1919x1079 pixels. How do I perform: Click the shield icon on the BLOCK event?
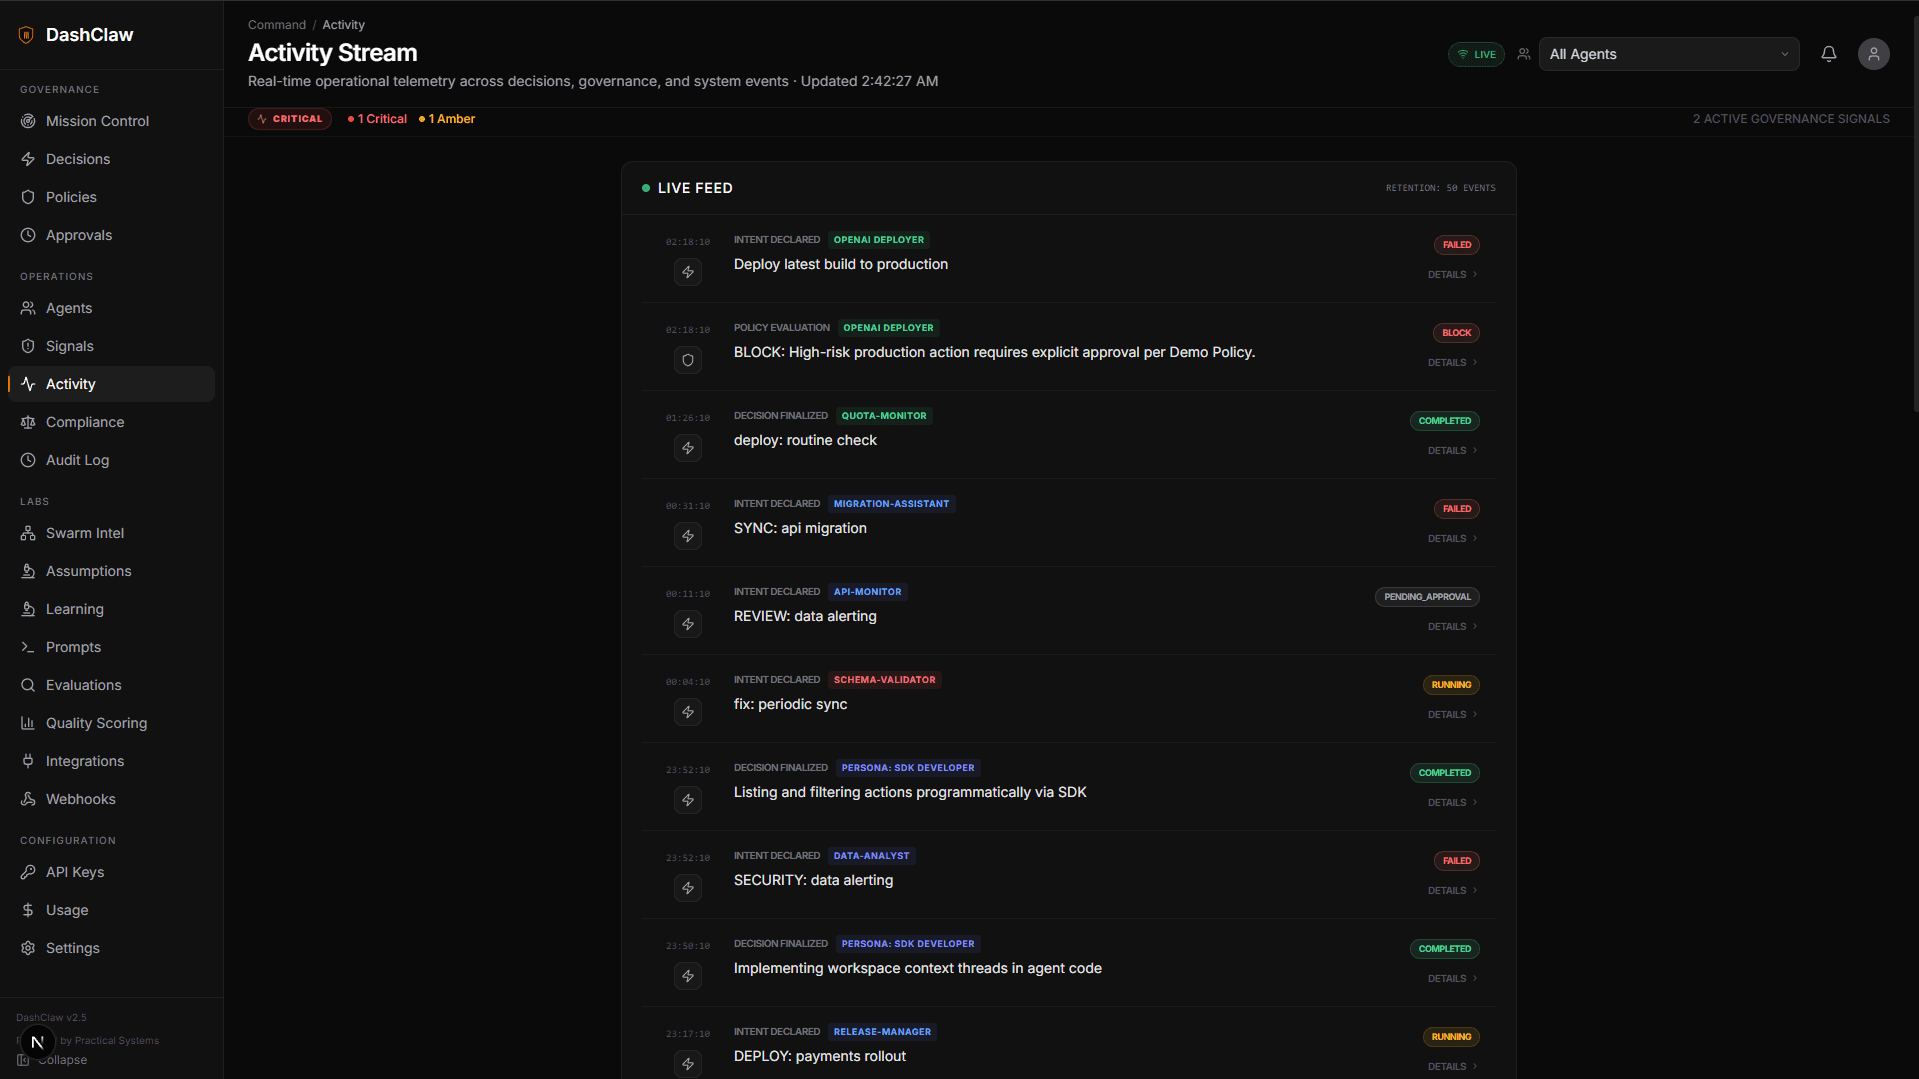pos(687,360)
